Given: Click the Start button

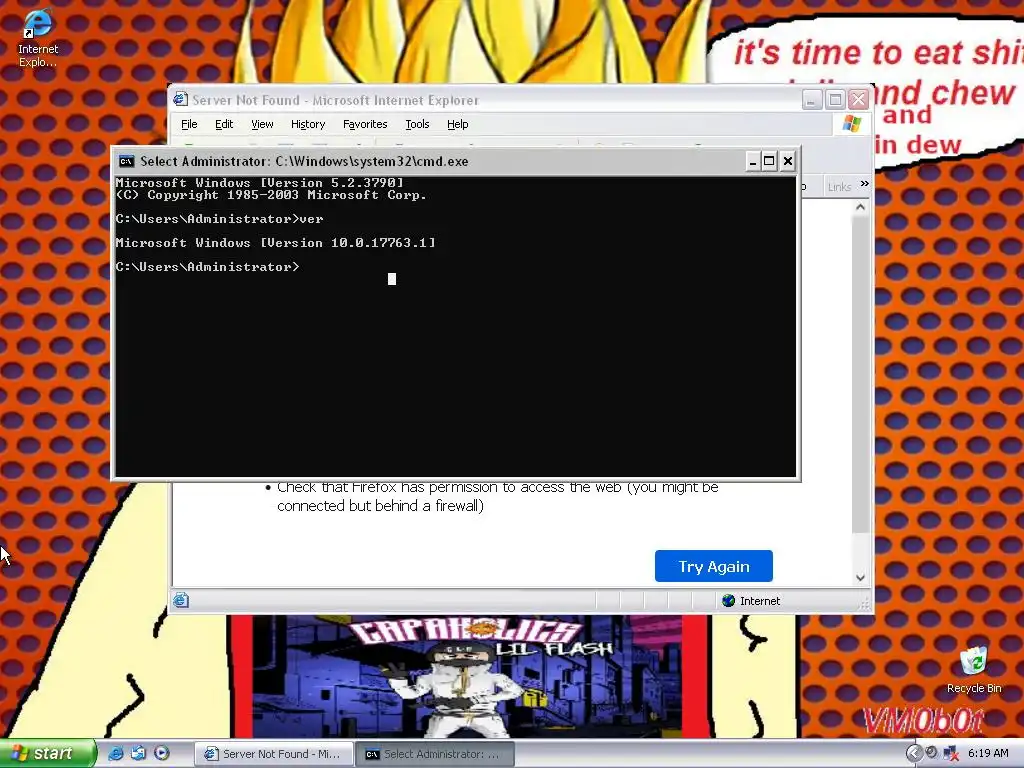Looking at the screenshot, I should pyautogui.click(x=47, y=753).
